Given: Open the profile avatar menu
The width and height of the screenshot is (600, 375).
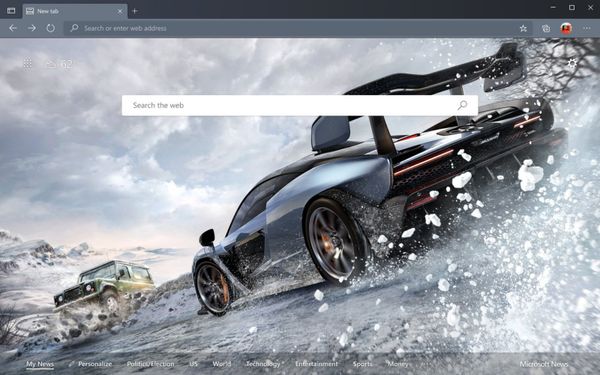Looking at the screenshot, I should point(566,28).
